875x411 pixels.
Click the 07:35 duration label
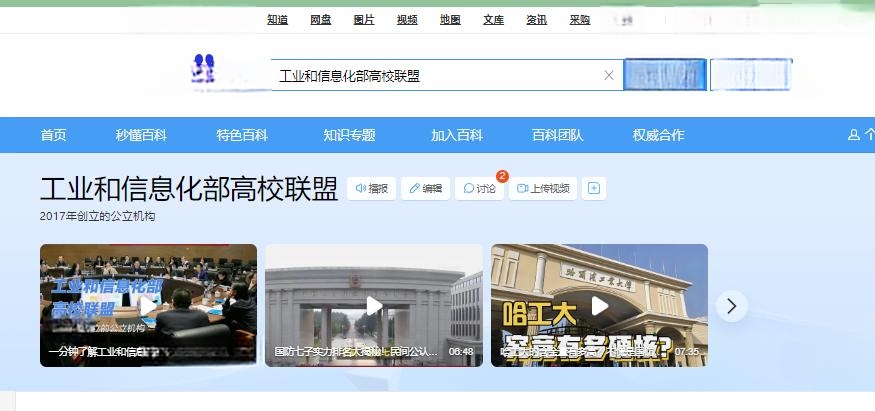[687, 352]
